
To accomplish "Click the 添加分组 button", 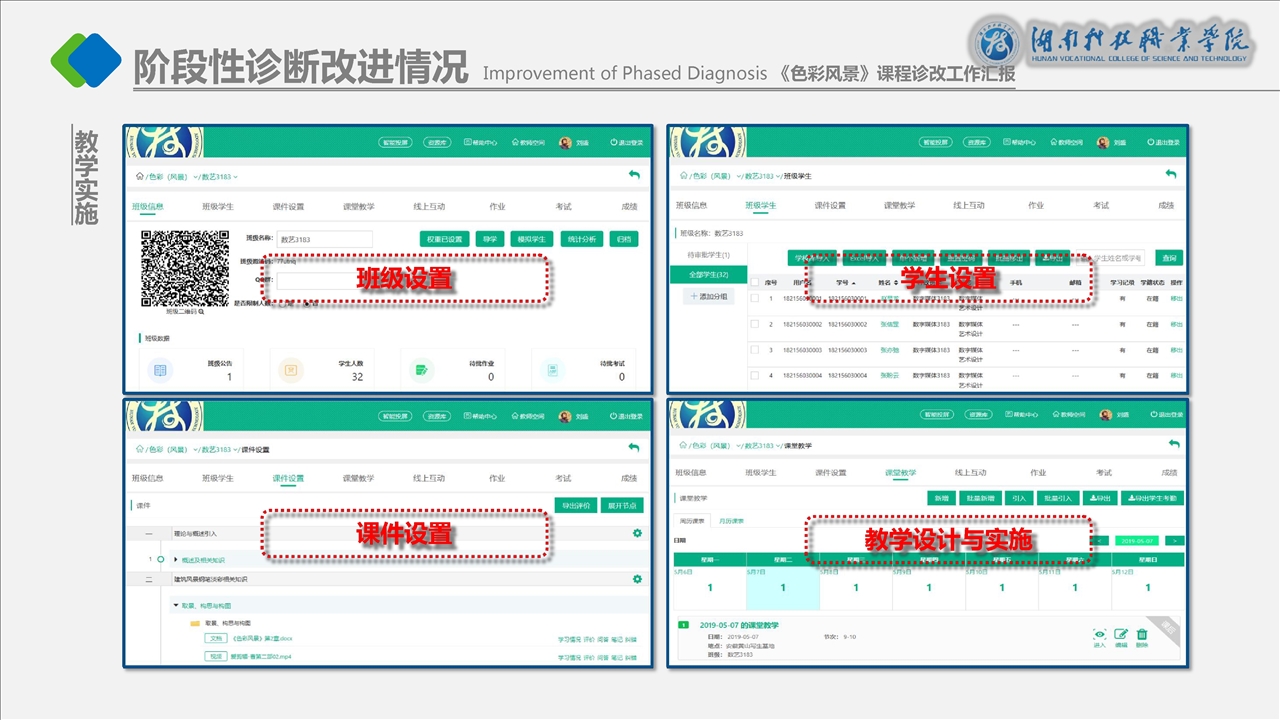I will 708,297.
